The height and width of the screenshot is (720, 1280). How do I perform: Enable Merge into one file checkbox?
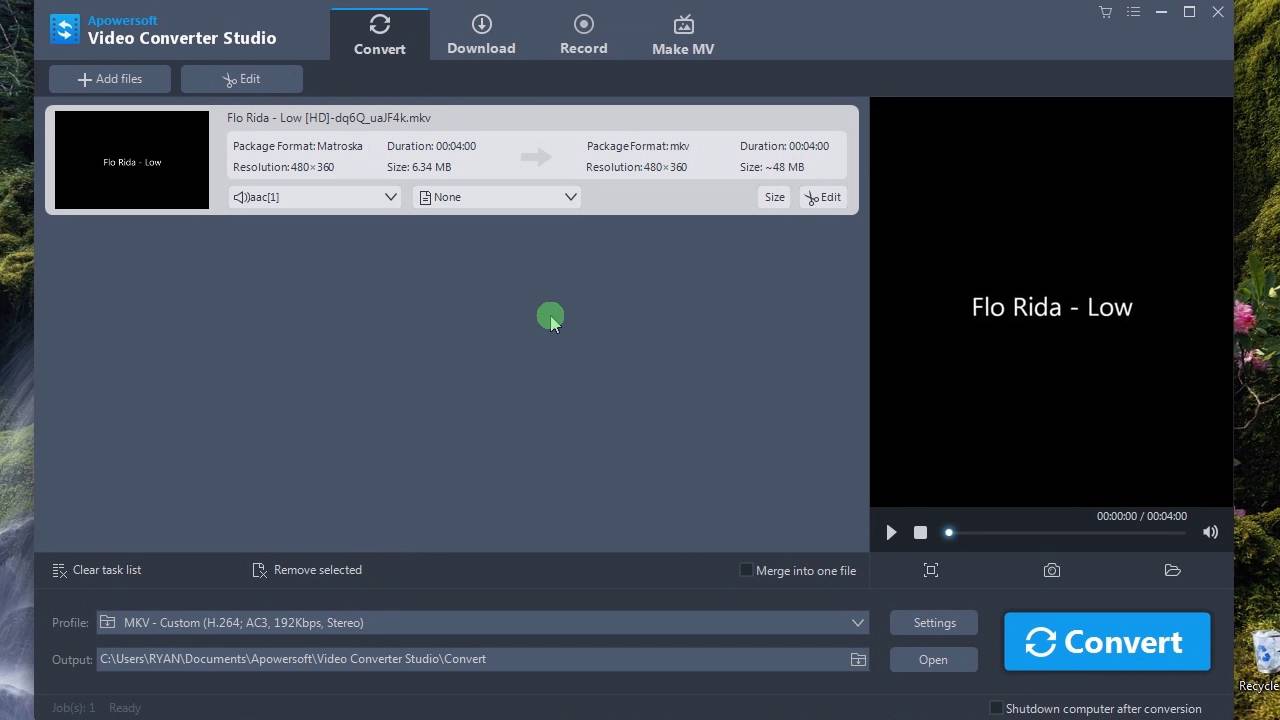[x=746, y=570]
